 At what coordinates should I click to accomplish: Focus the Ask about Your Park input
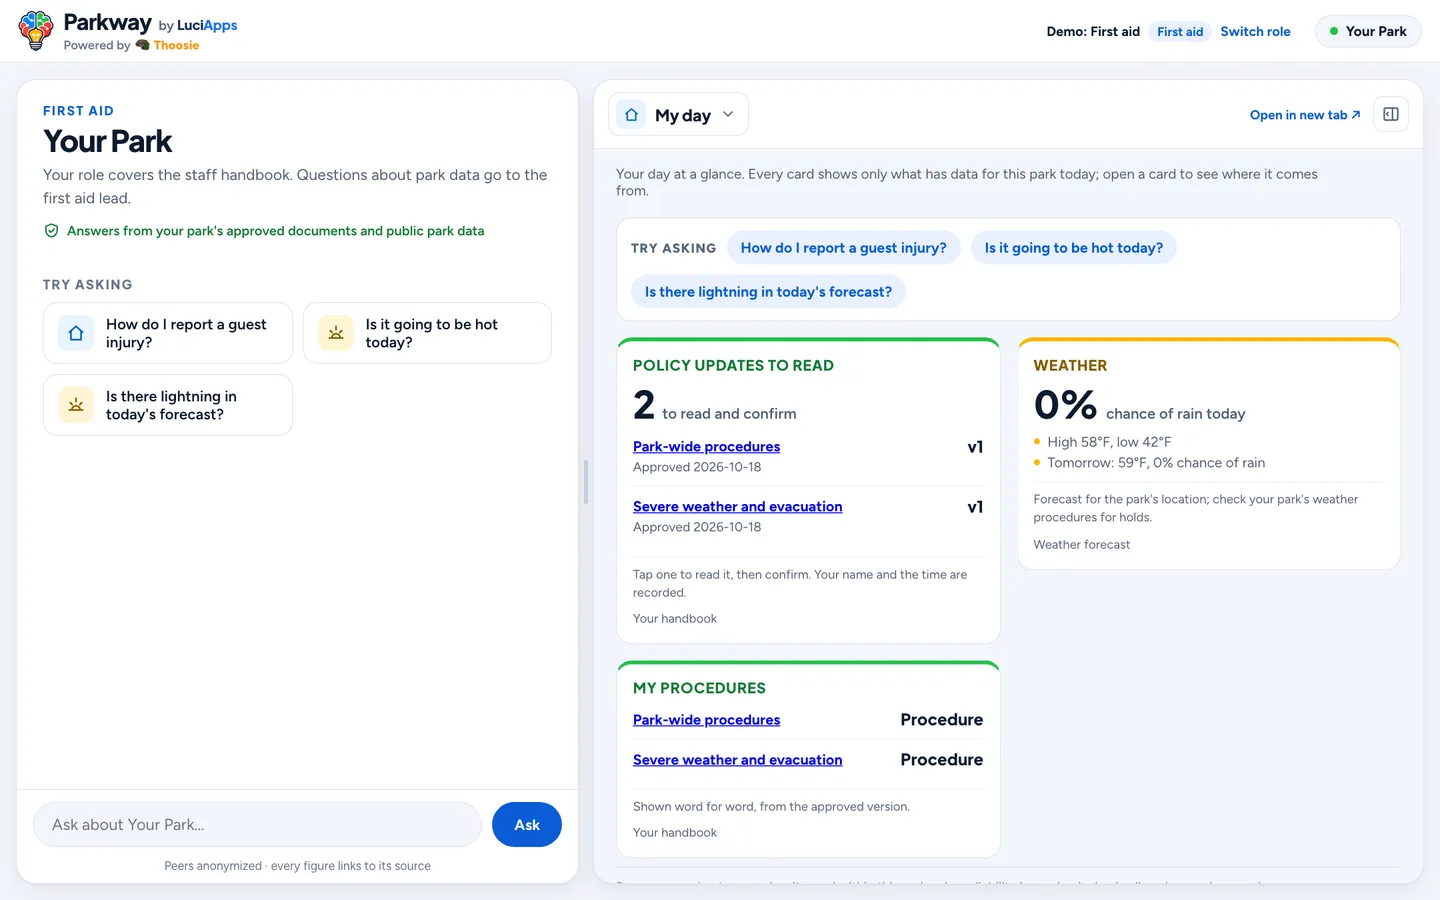click(258, 825)
